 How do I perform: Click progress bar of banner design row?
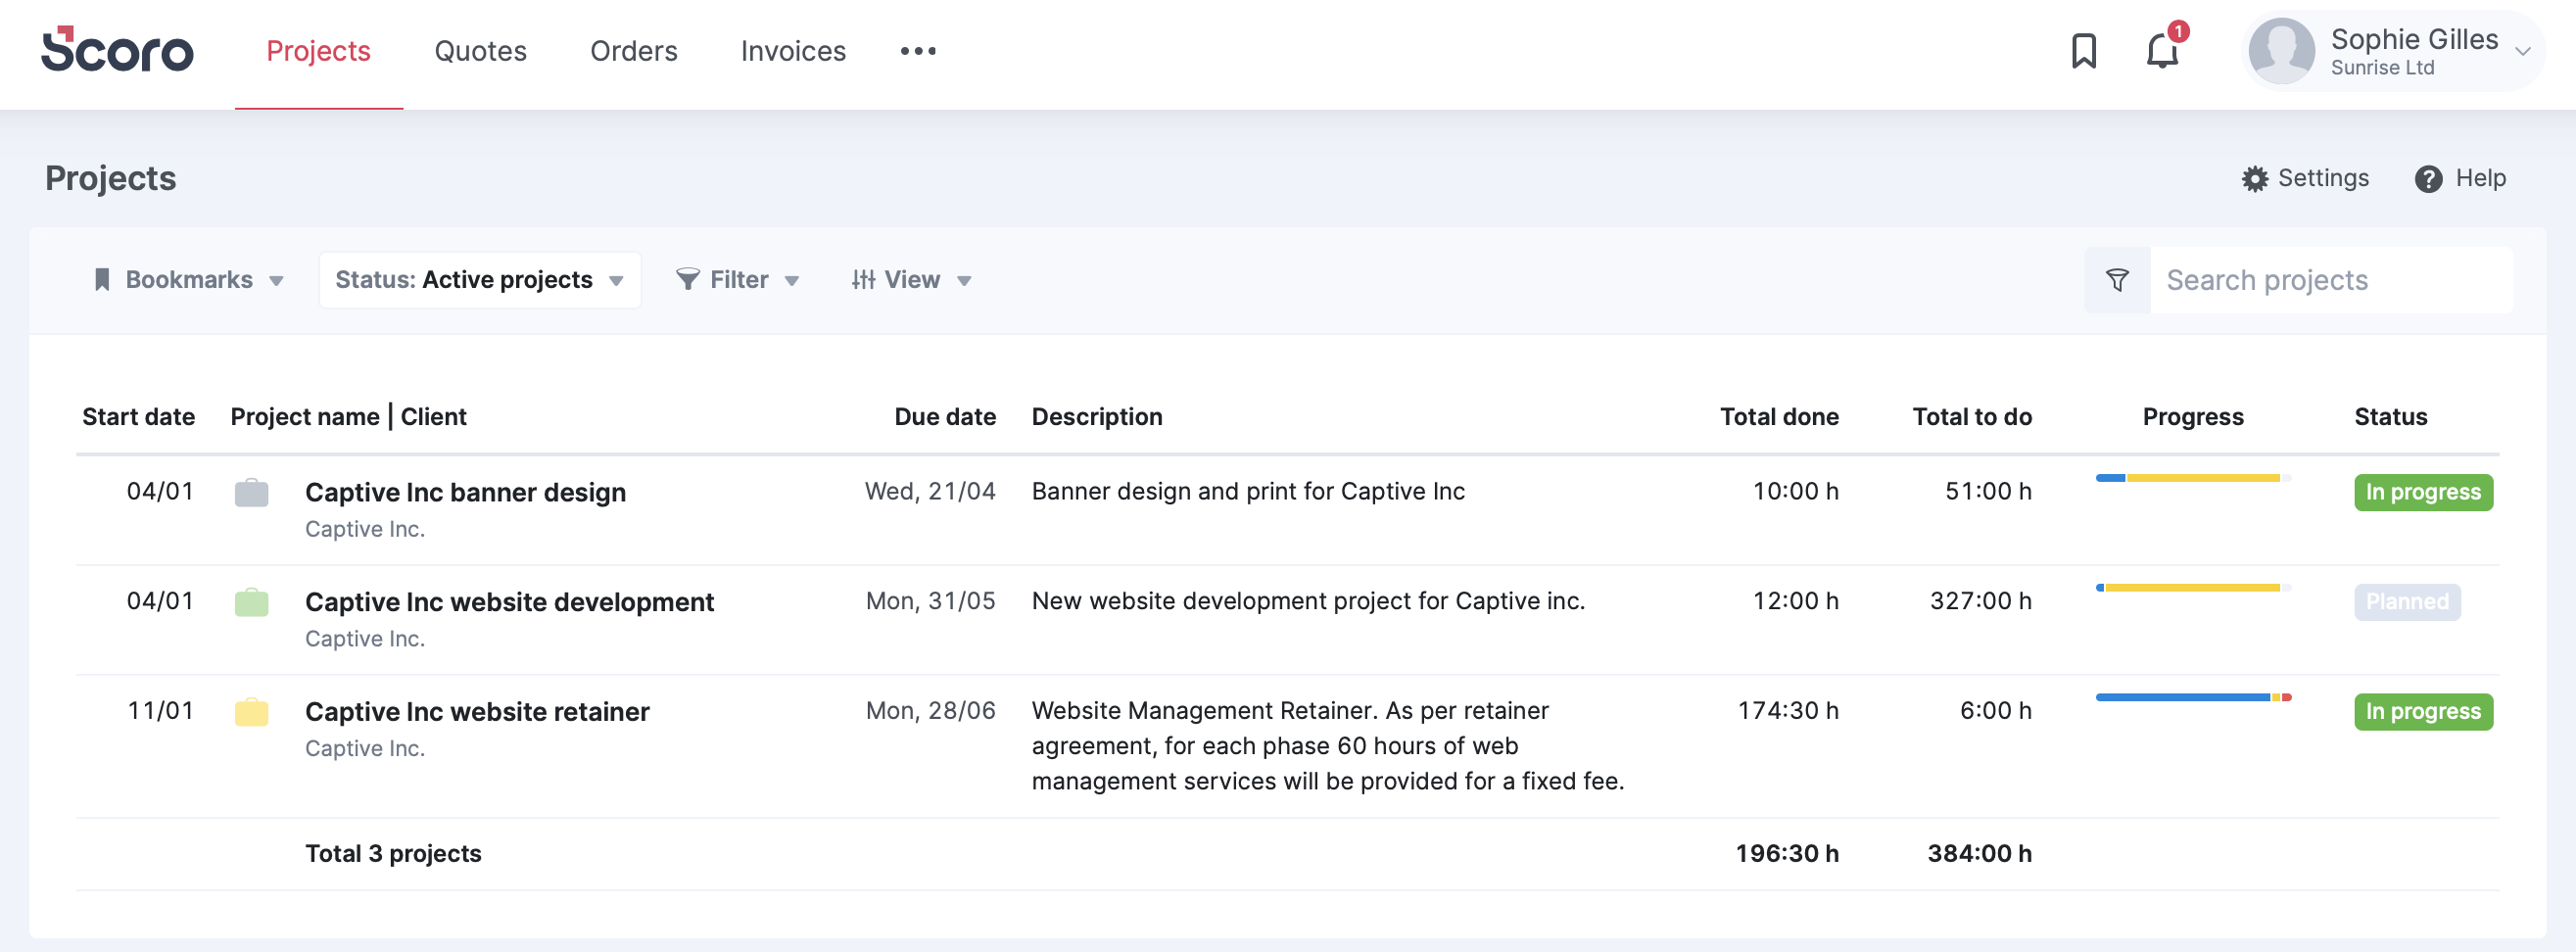click(x=2193, y=478)
